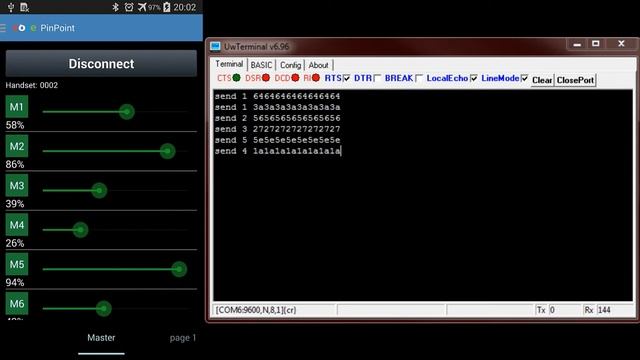Viewport: 640px width, 360px height.
Task: Disable the LineMode checkbox
Action: [x=524, y=78]
